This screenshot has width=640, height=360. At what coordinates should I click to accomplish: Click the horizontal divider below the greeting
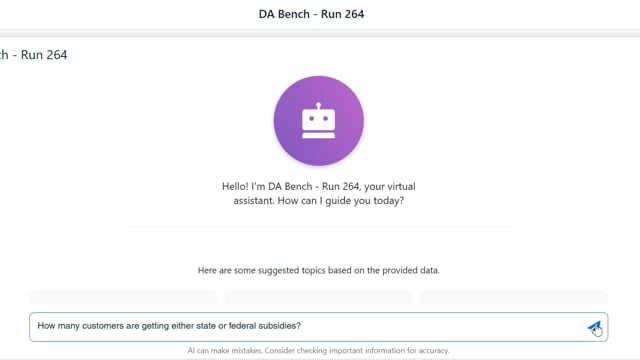(x=318, y=226)
